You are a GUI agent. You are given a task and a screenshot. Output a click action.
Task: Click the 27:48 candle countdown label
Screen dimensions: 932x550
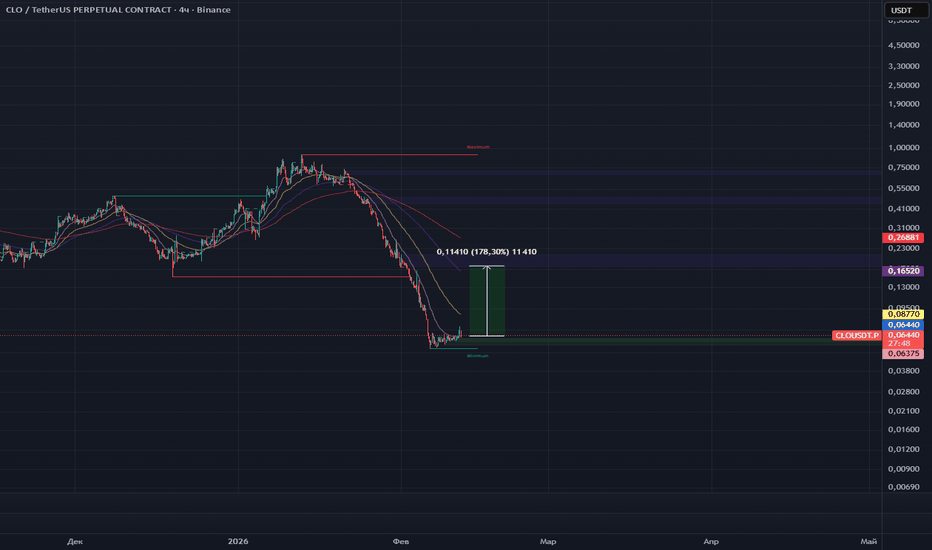tap(899, 344)
